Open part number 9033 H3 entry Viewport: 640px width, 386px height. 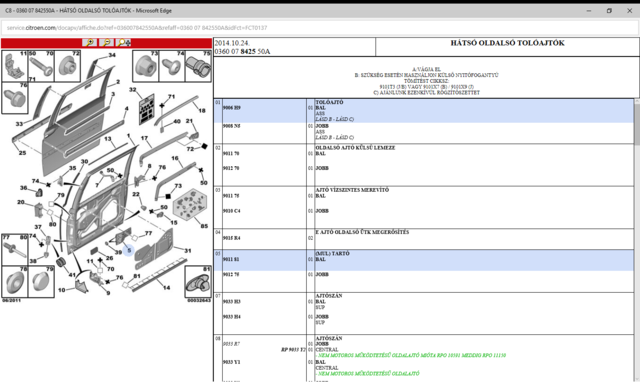pos(231,302)
